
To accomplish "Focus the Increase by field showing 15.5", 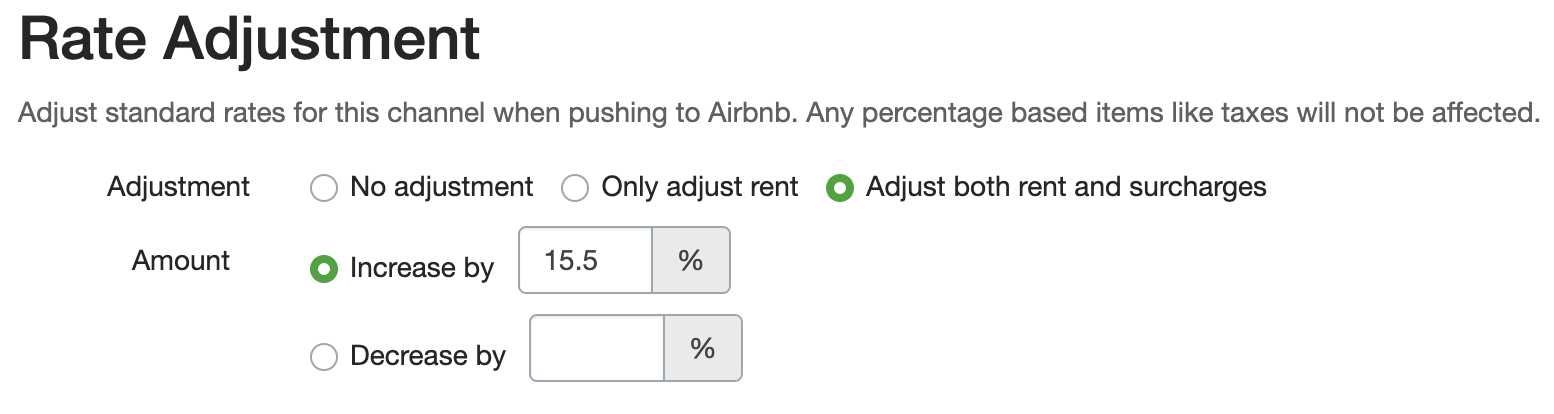I will [x=586, y=261].
